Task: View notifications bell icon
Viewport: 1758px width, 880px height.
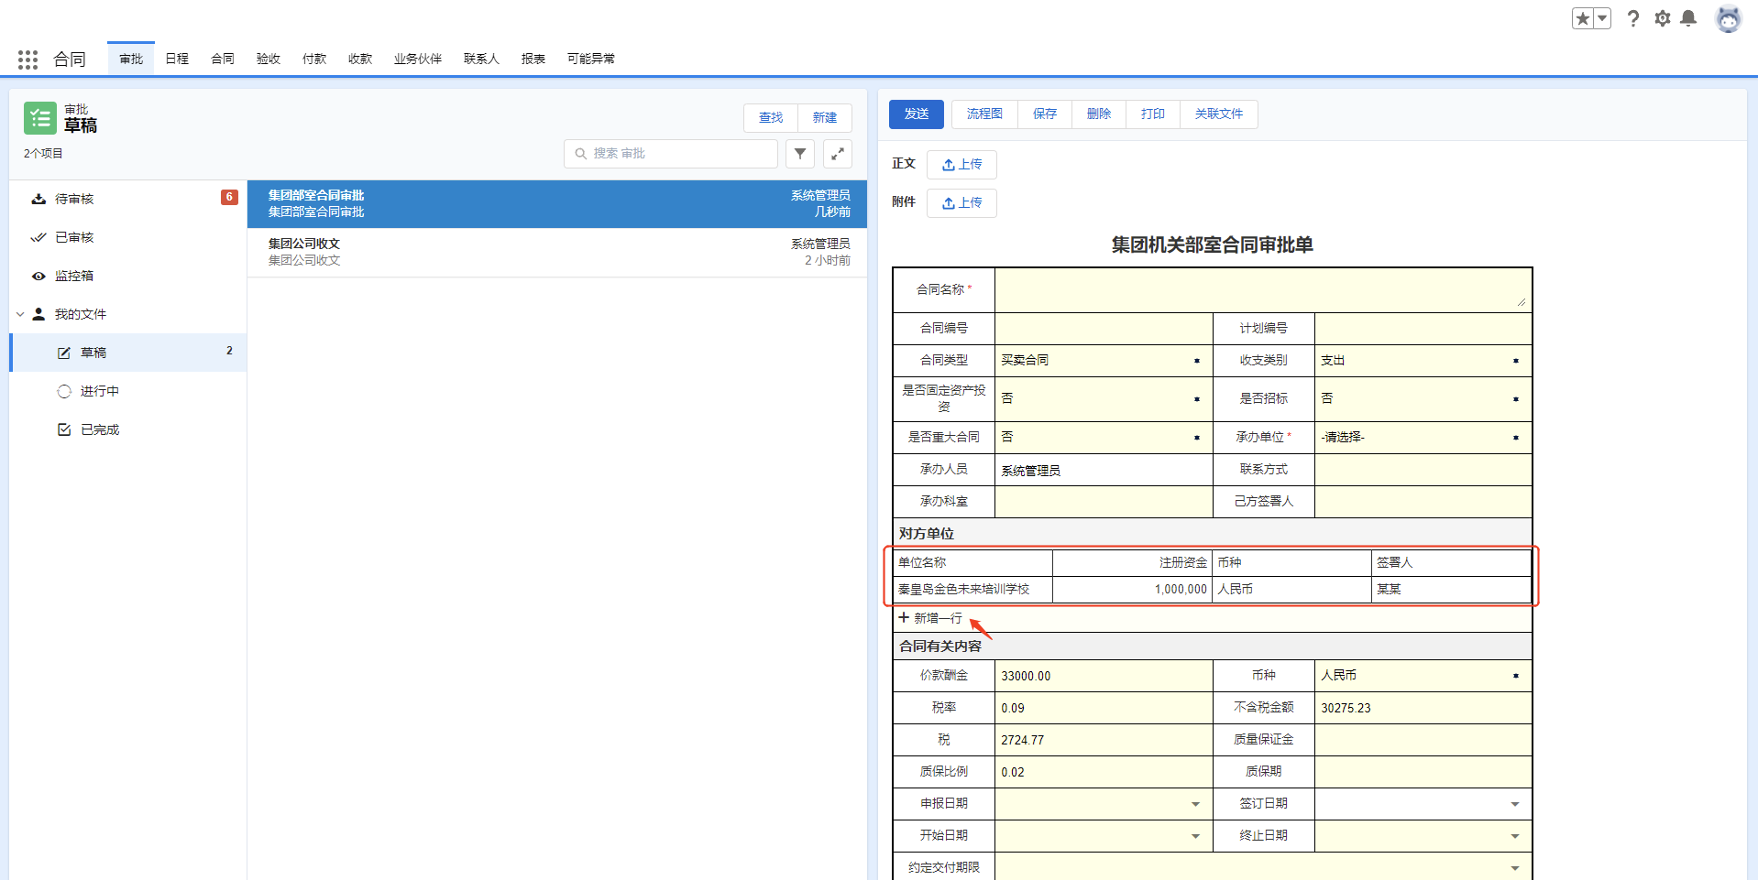Action: point(1689,18)
